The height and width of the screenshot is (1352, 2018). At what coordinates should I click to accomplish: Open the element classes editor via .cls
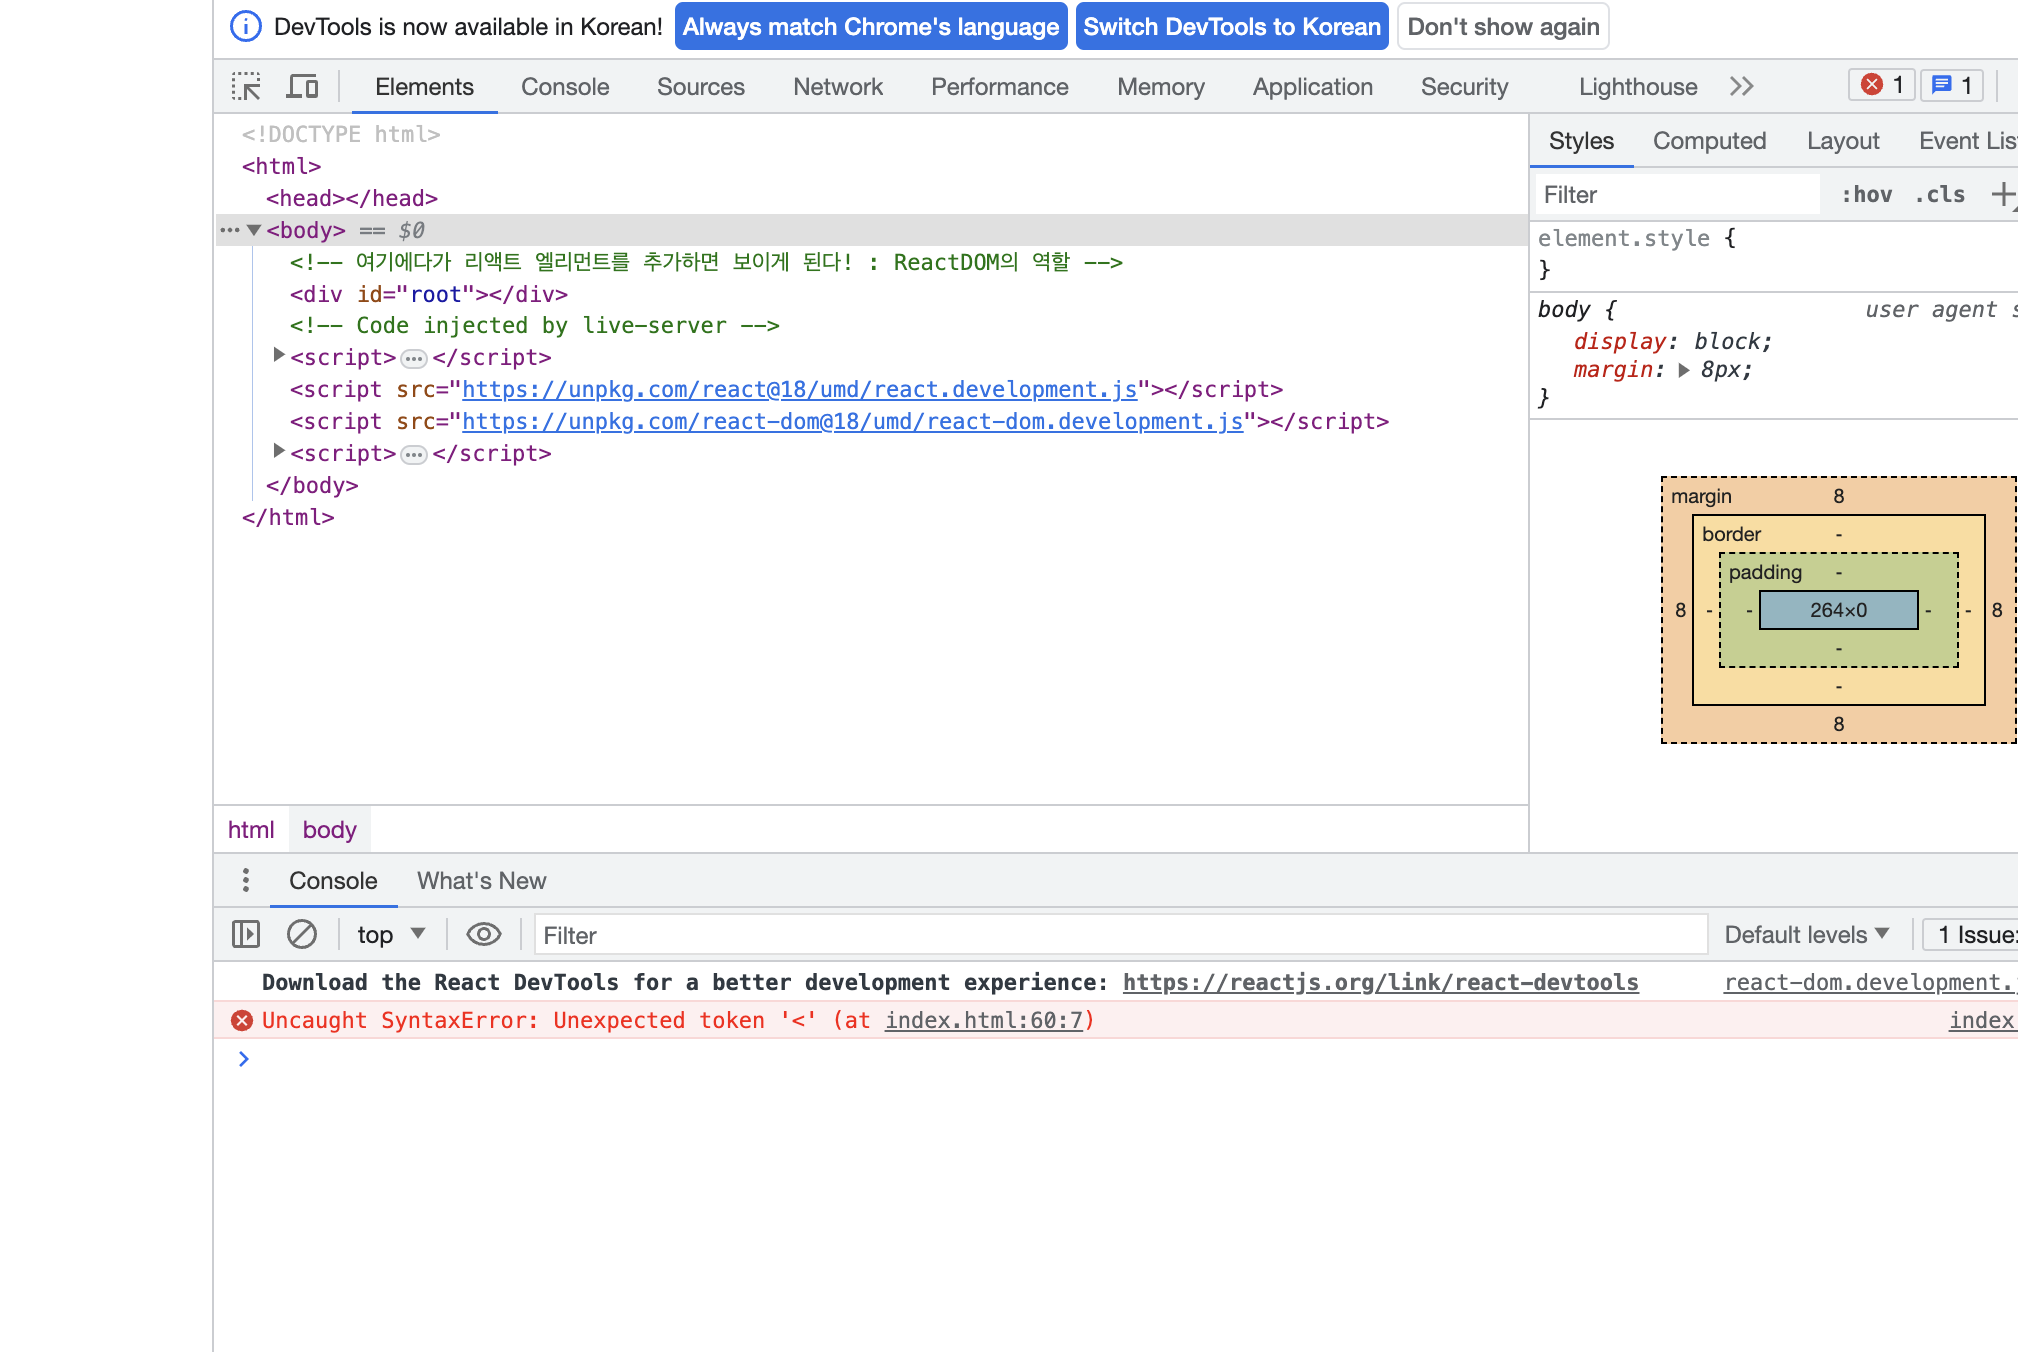point(1939,194)
